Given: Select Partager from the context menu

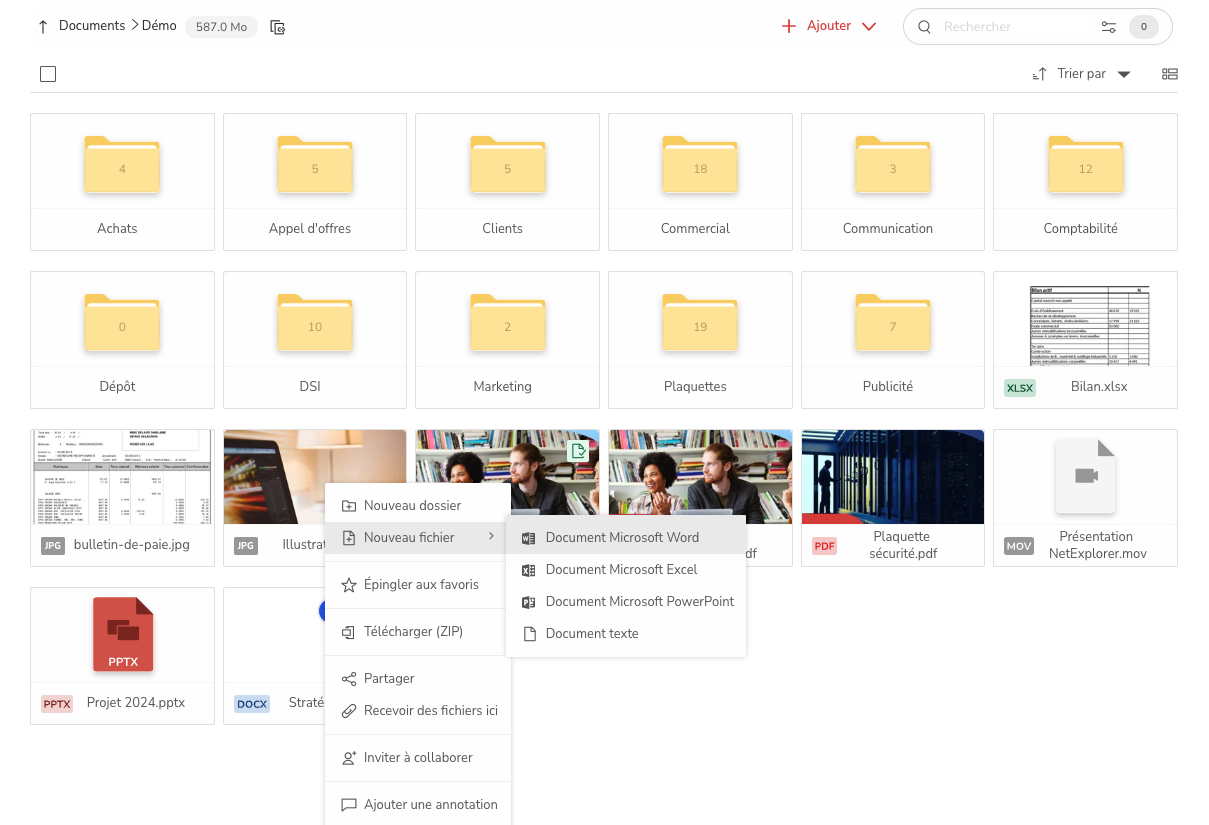Looking at the screenshot, I should pos(391,678).
